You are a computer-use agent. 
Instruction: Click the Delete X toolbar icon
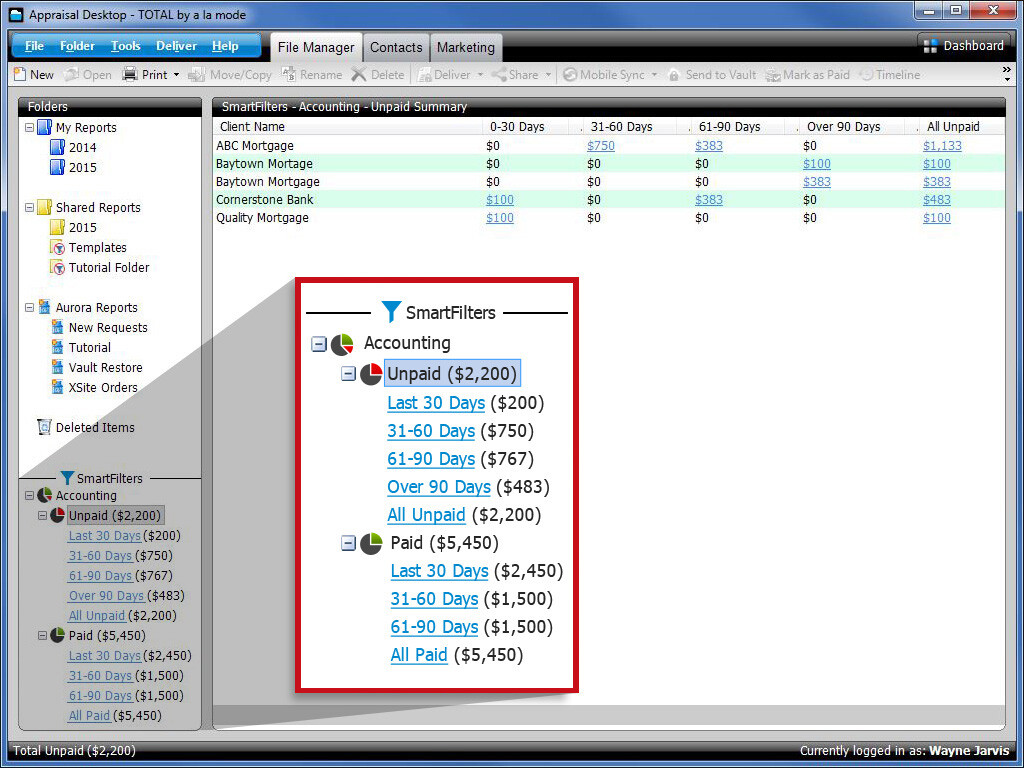[359, 74]
